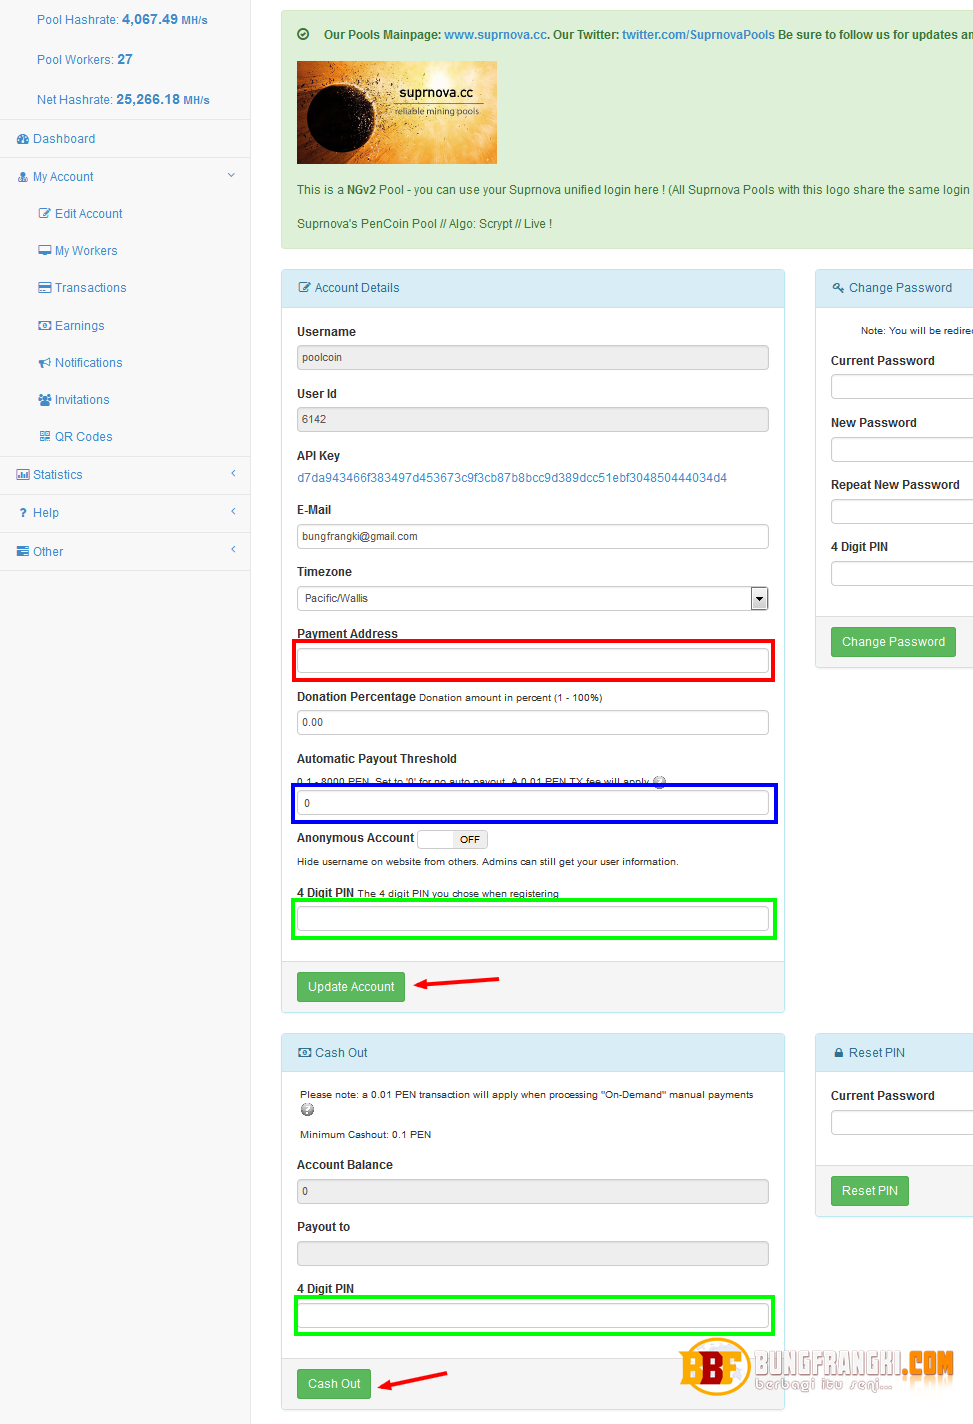The image size is (973, 1424).
Task: Click the Change Password key icon
Action: (x=839, y=288)
